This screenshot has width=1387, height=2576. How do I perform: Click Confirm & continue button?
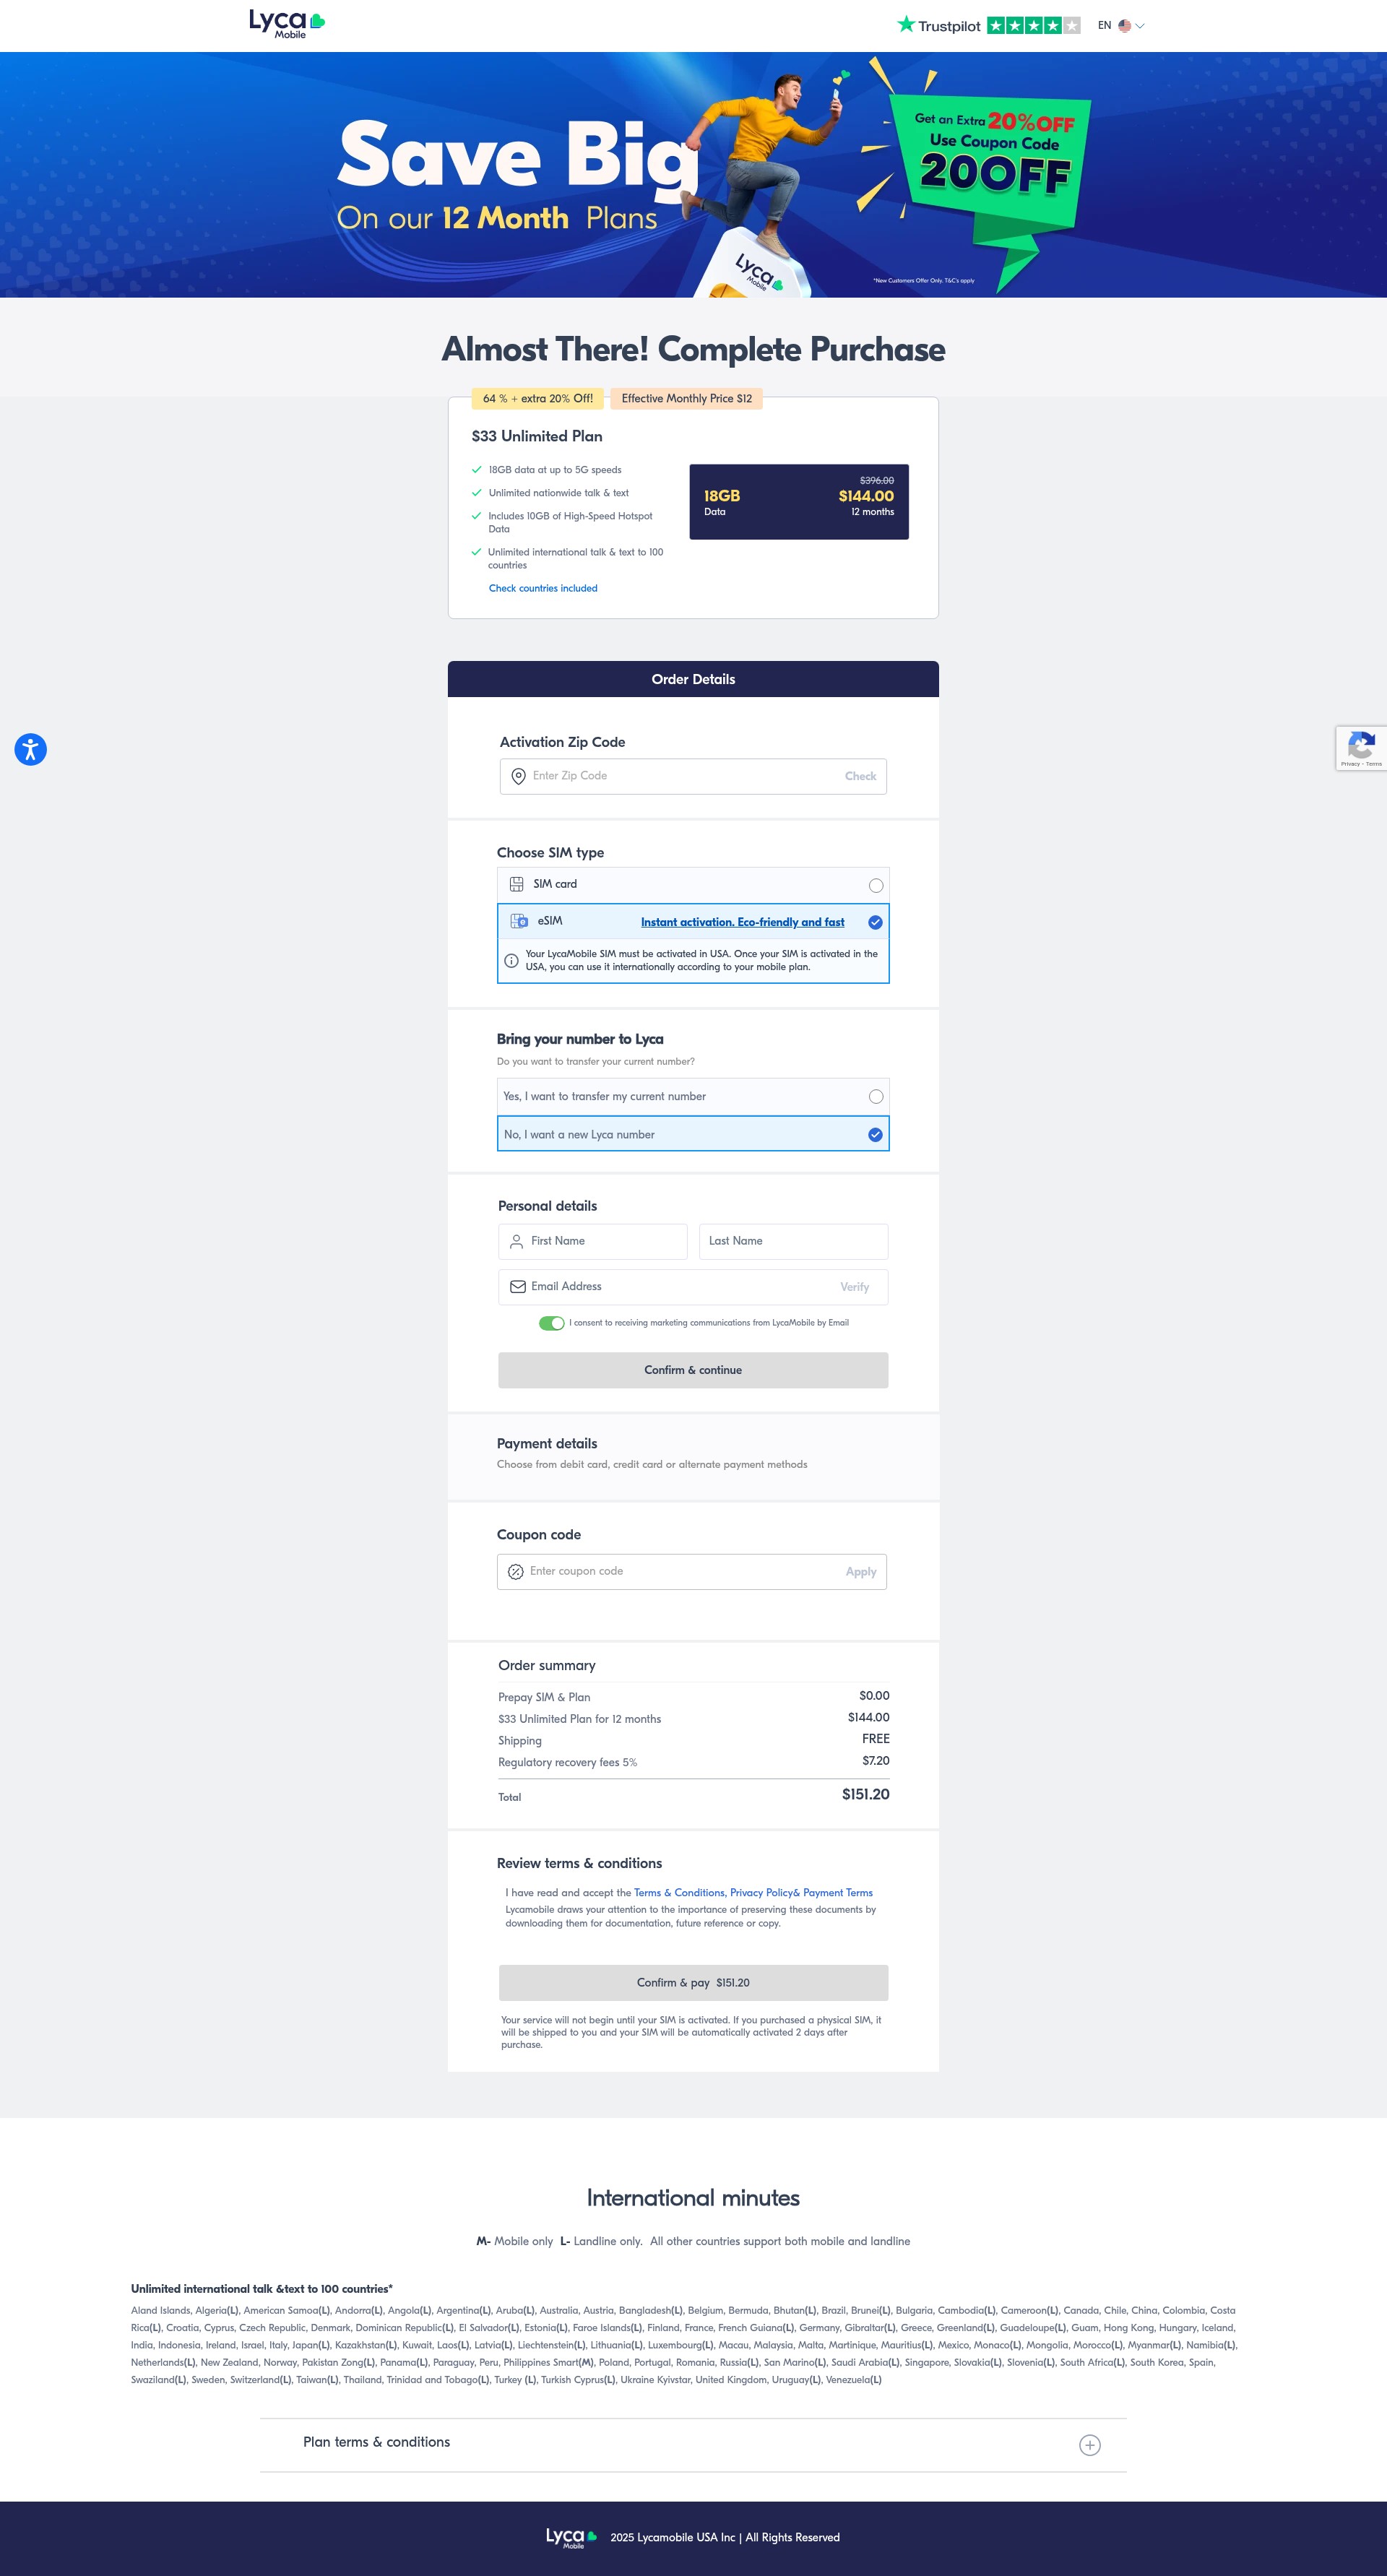pos(693,1370)
